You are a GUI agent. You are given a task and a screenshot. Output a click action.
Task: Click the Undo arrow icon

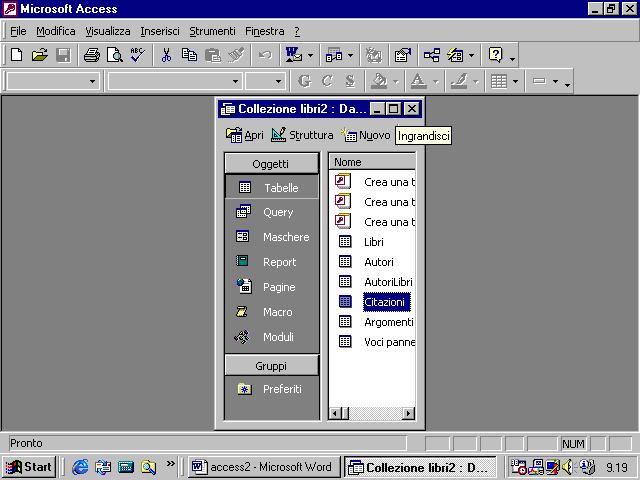coord(265,55)
